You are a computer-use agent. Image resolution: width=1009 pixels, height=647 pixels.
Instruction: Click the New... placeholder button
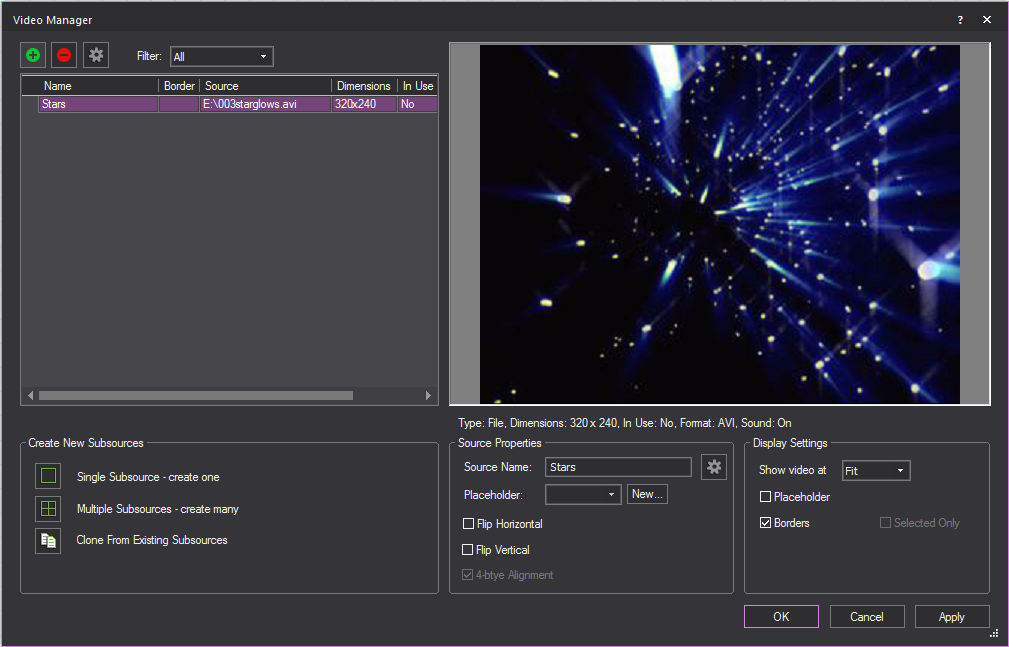click(x=647, y=494)
